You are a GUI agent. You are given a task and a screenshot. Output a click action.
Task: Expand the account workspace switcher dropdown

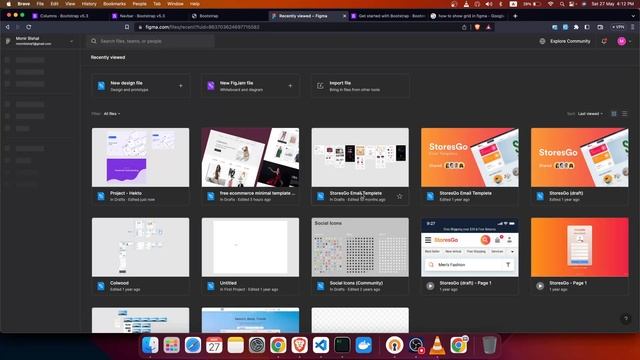point(72,41)
